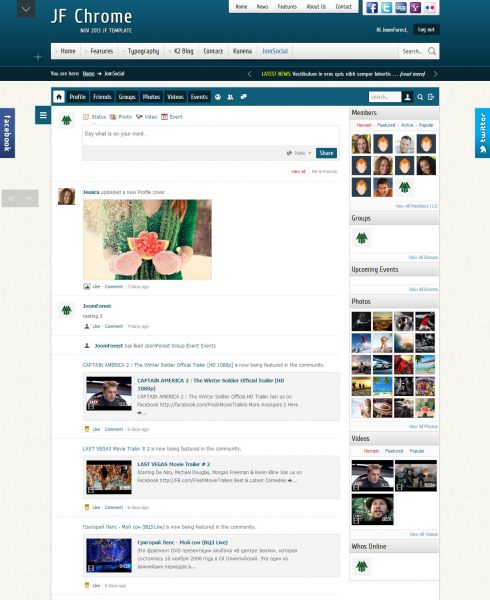Open the globe notifications icon in toolbar

pyautogui.click(x=218, y=97)
